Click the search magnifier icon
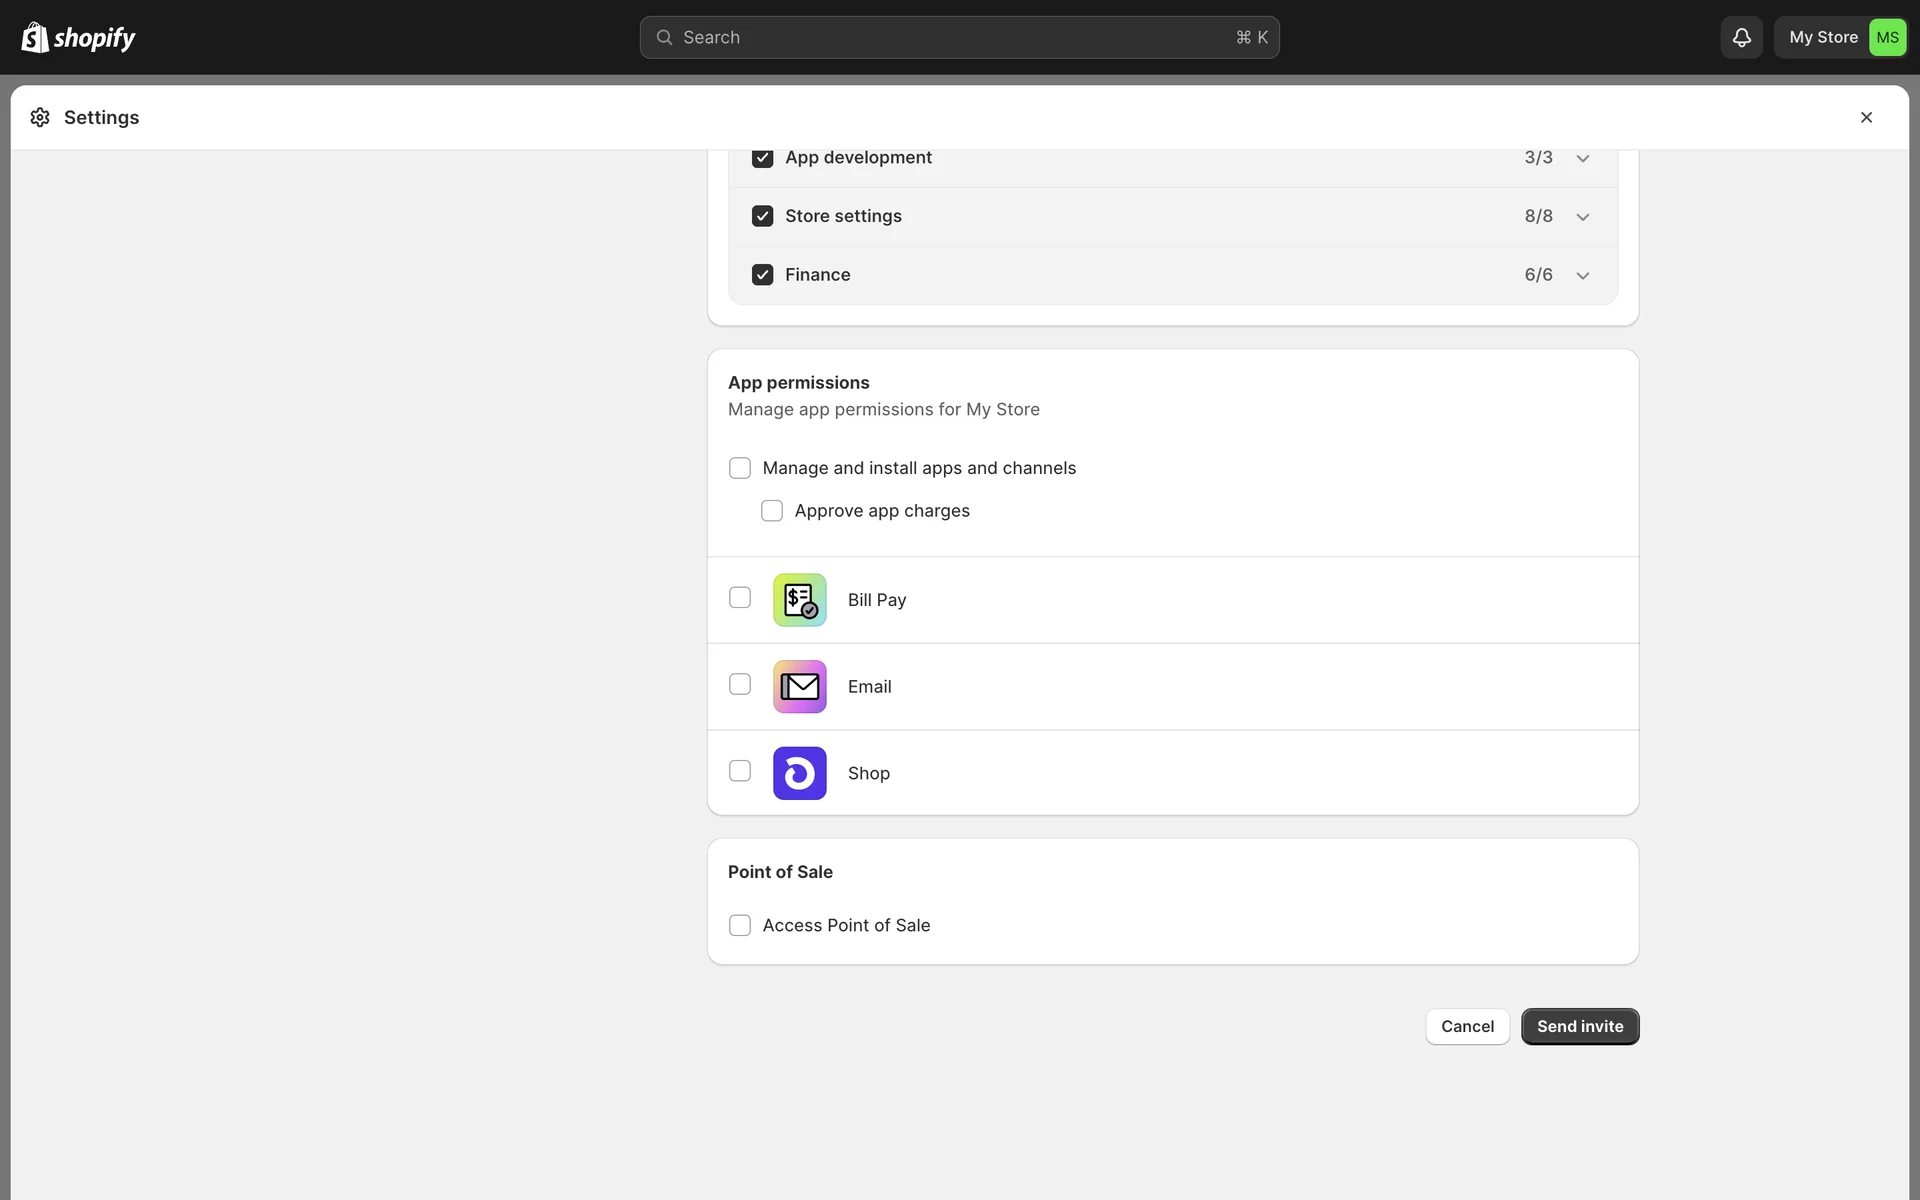The height and width of the screenshot is (1200, 1920). point(664,38)
